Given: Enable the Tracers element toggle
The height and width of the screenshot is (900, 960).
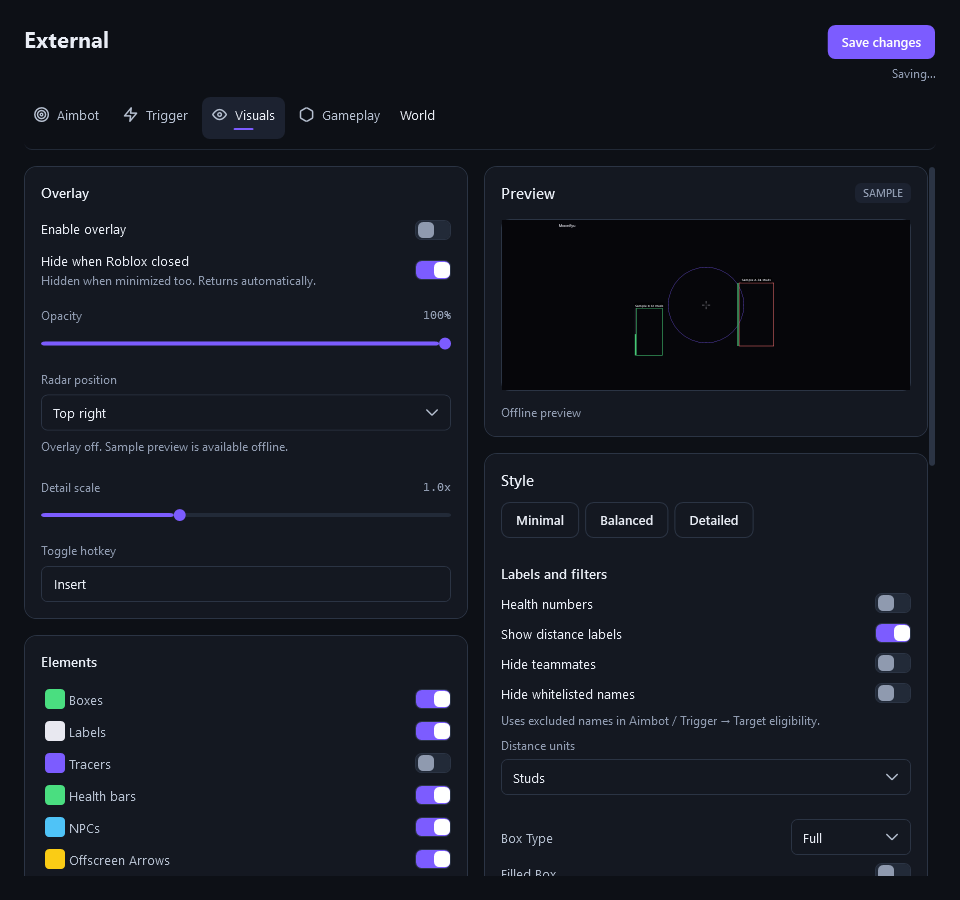Looking at the screenshot, I should click(433, 763).
